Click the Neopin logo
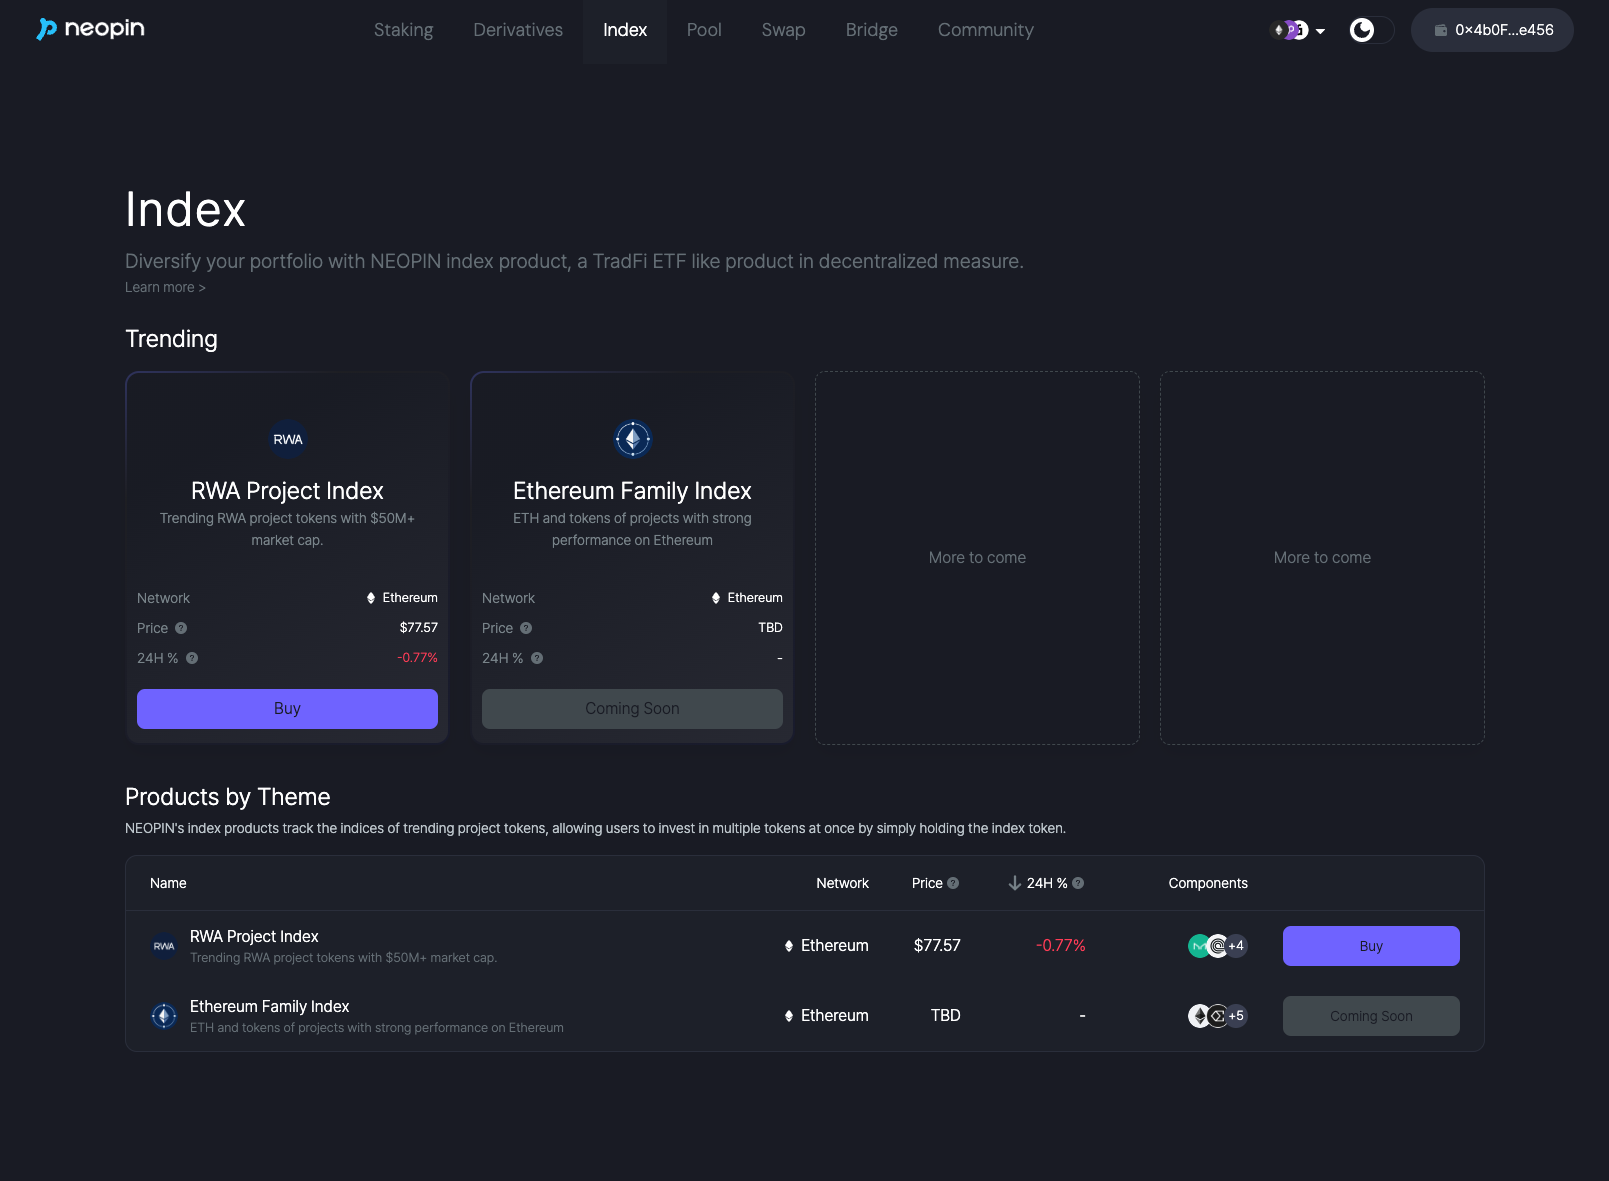Image resolution: width=1609 pixels, height=1181 pixels. (x=90, y=29)
